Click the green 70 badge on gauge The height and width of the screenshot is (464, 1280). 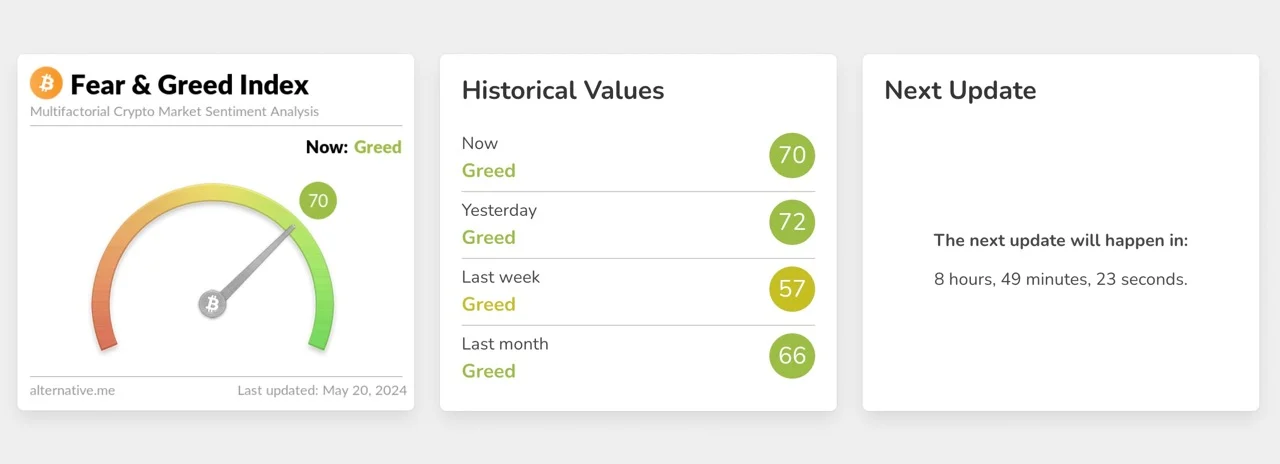tap(318, 201)
